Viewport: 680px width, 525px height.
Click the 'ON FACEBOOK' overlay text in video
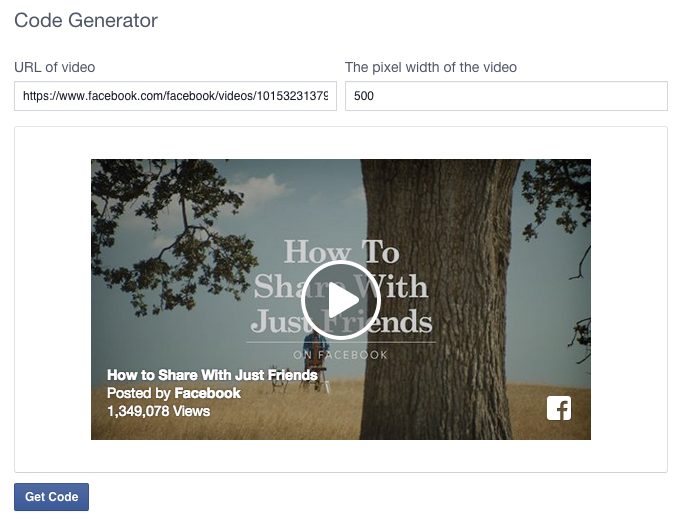tap(340, 355)
